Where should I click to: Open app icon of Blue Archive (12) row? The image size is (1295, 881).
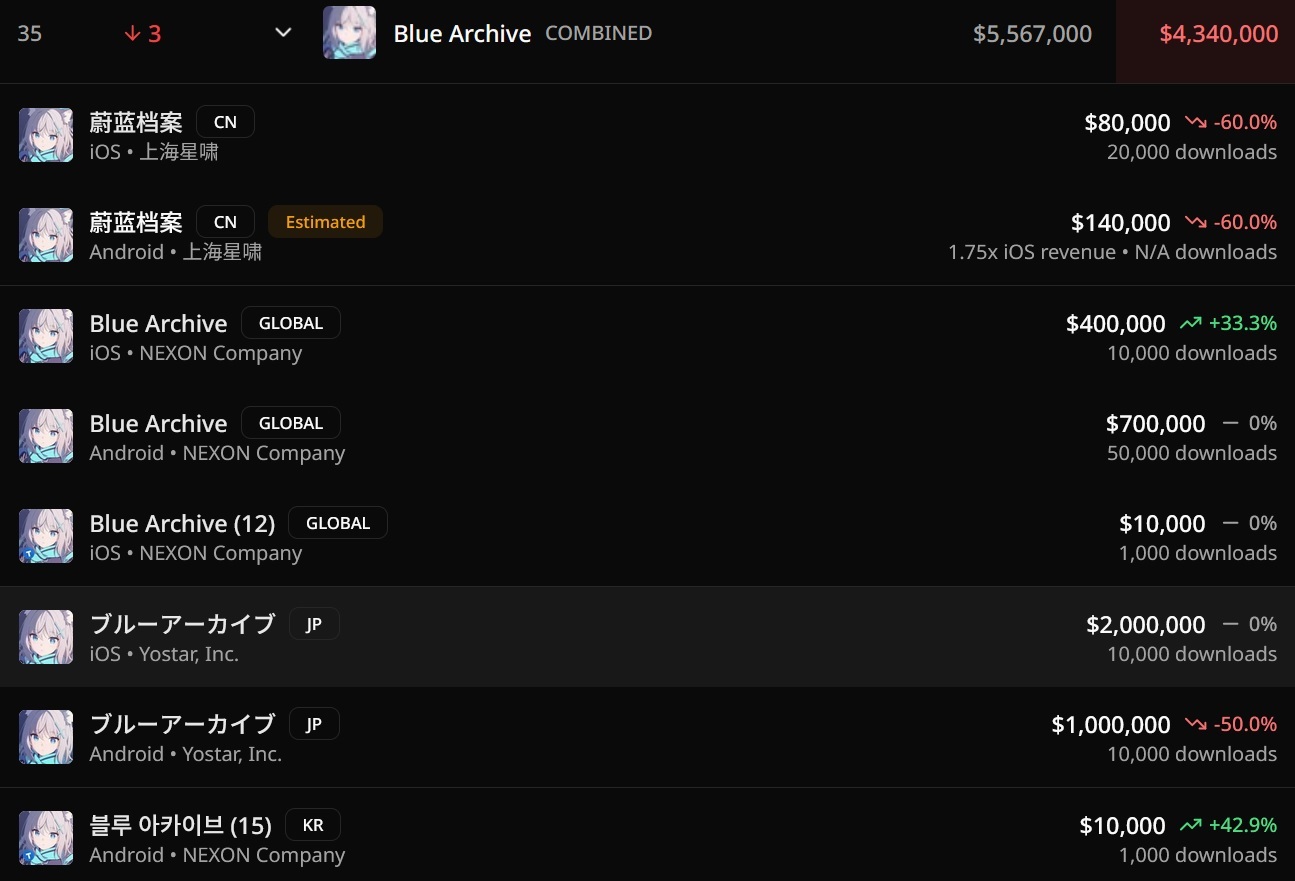[x=46, y=536]
